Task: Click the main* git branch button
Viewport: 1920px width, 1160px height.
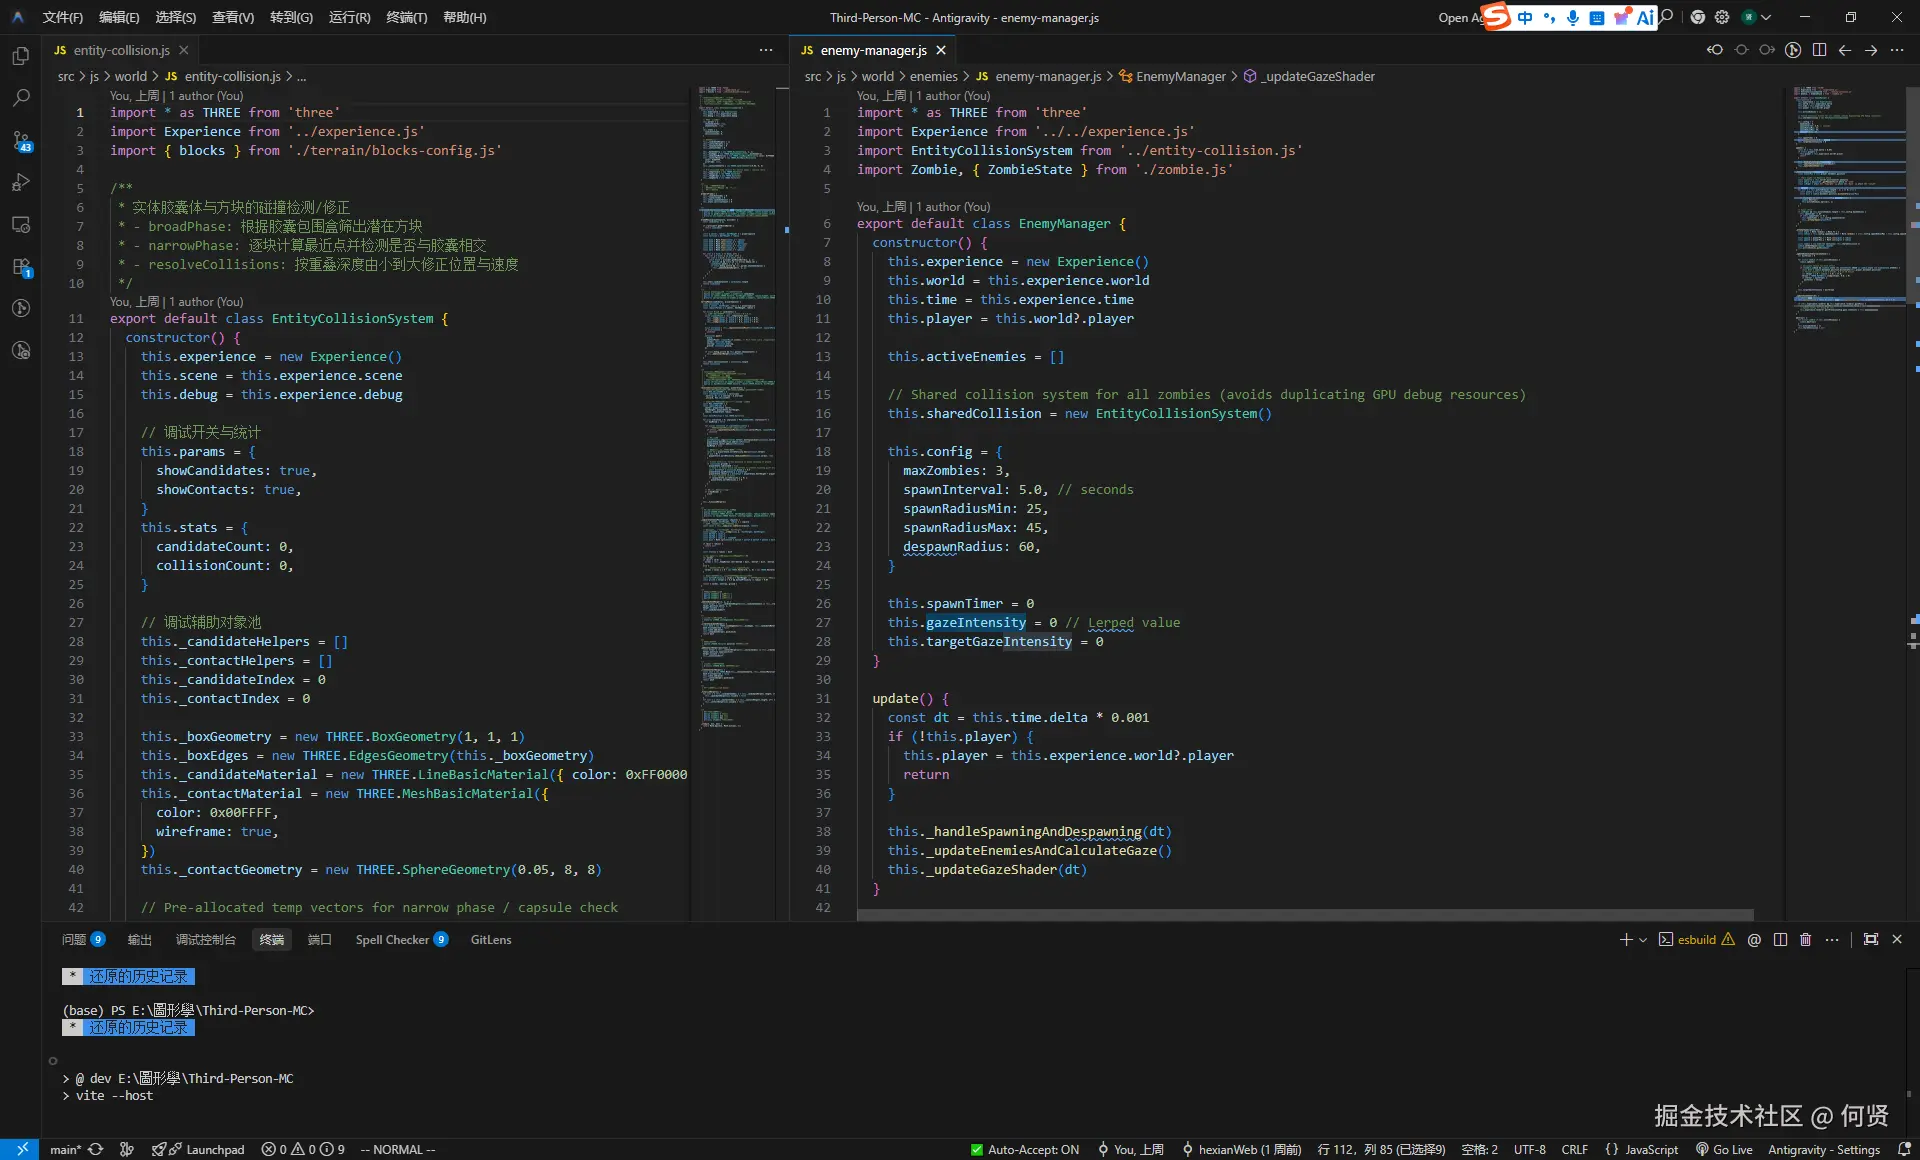Action: (x=65, y=1150)
